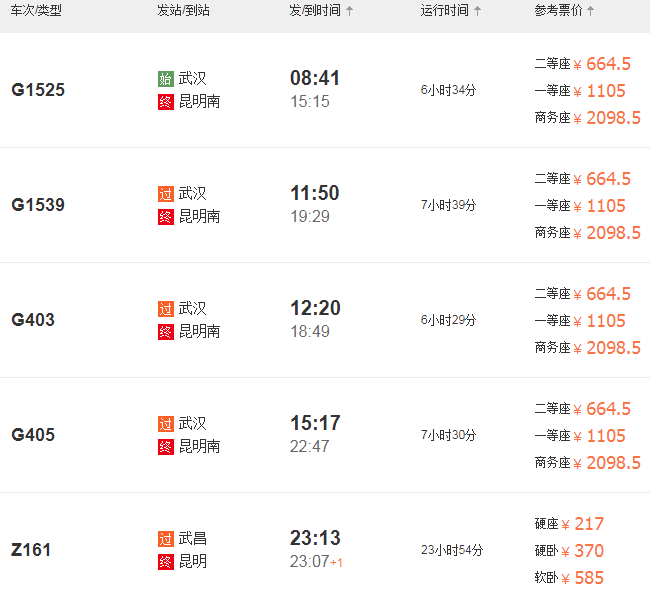The width and height of the screenshot is (650, 596).
Task: Sort trains by 运行时间 duration
Action: click(x=478, y=11)
